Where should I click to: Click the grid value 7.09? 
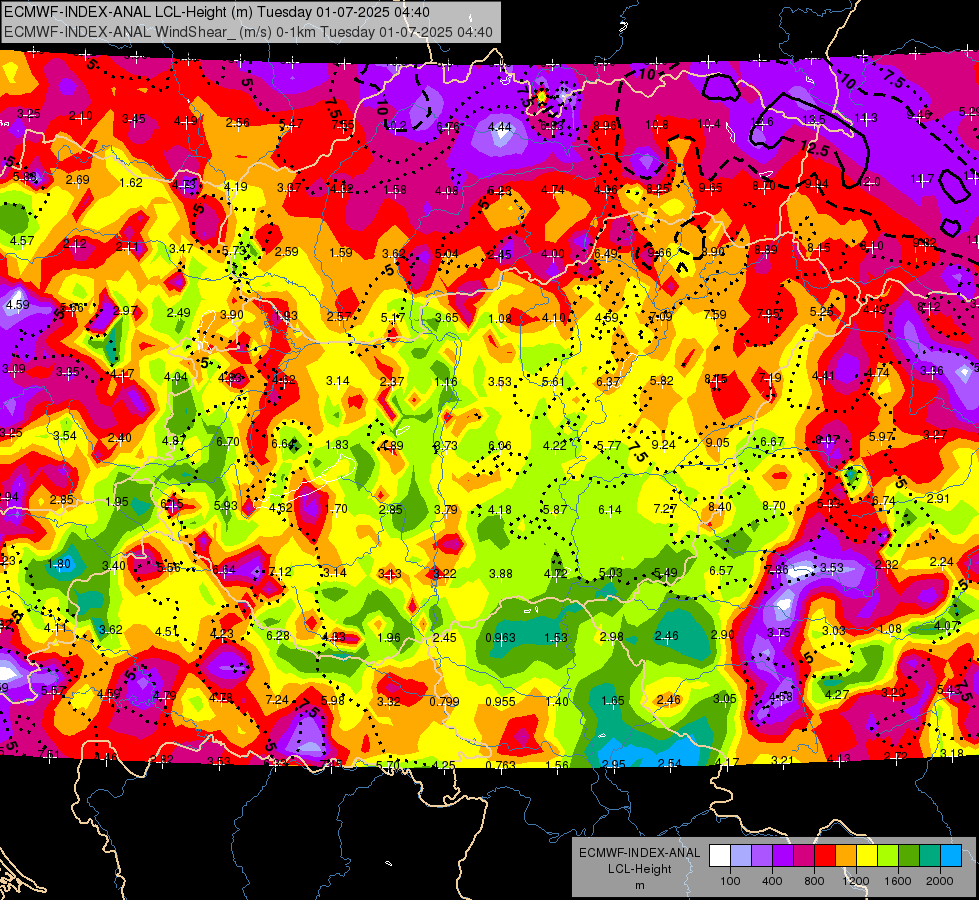[661, 316]
